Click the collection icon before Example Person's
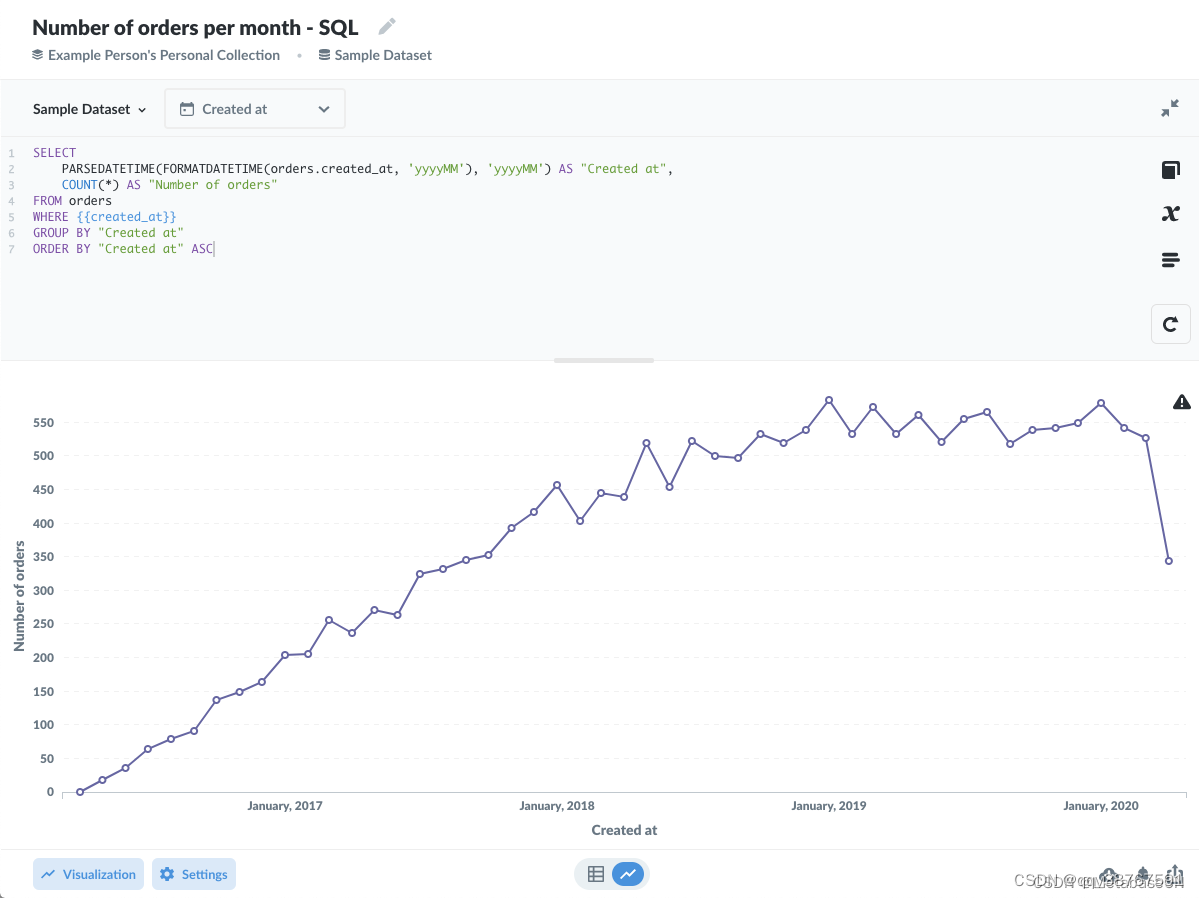This screenshot has width=1199, height=898. tap(37, 55)
